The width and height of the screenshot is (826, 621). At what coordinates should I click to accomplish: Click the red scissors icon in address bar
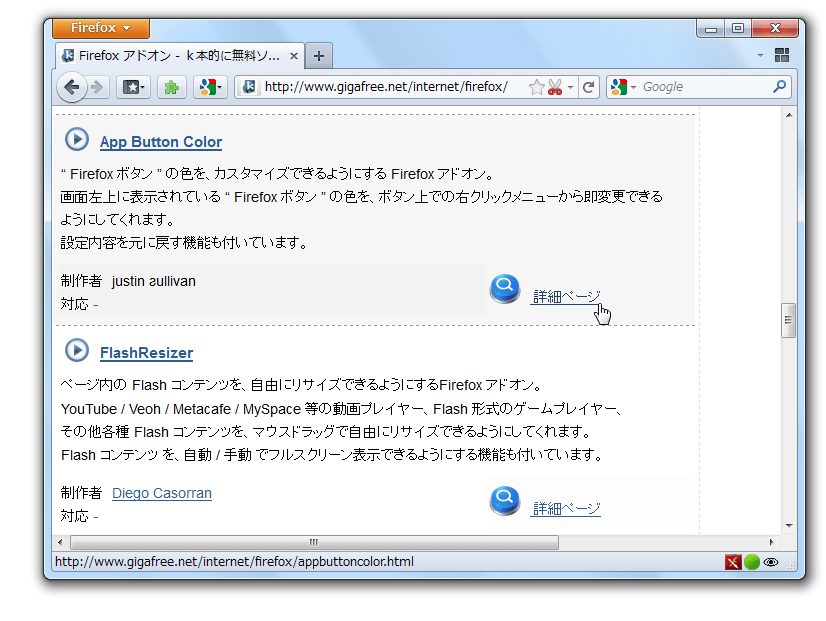[x=555, y=87]
